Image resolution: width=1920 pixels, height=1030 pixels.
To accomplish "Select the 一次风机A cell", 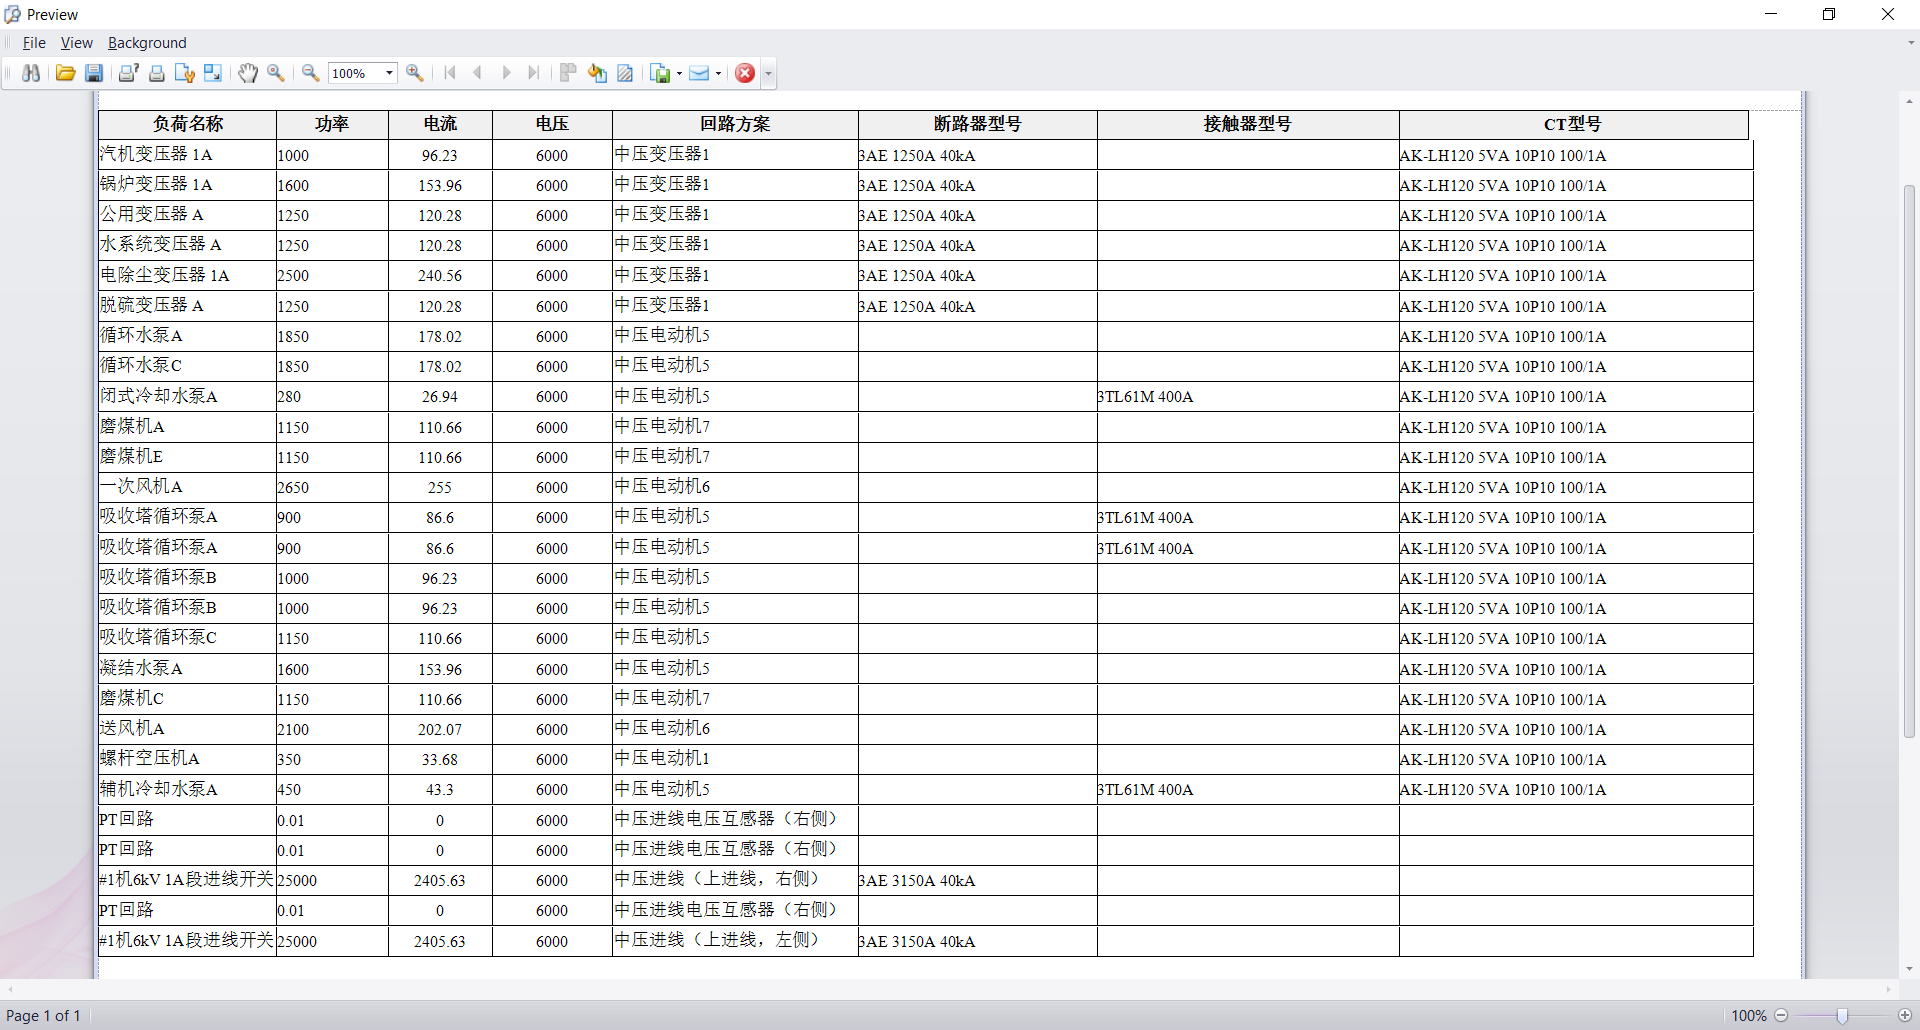I will (187, 487).
